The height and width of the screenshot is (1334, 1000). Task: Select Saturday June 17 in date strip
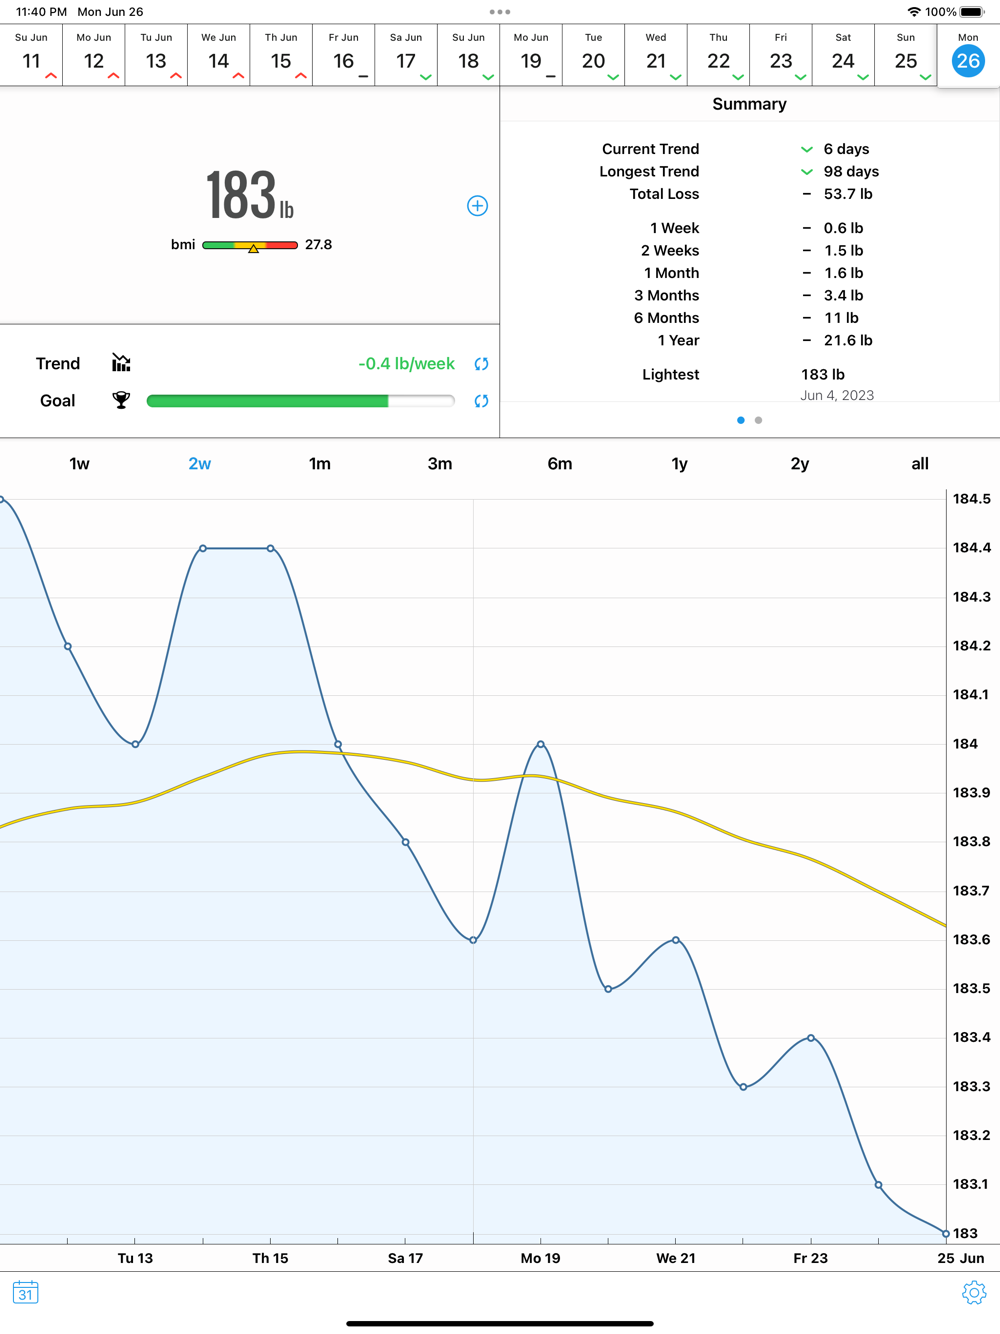coord(406,55)
